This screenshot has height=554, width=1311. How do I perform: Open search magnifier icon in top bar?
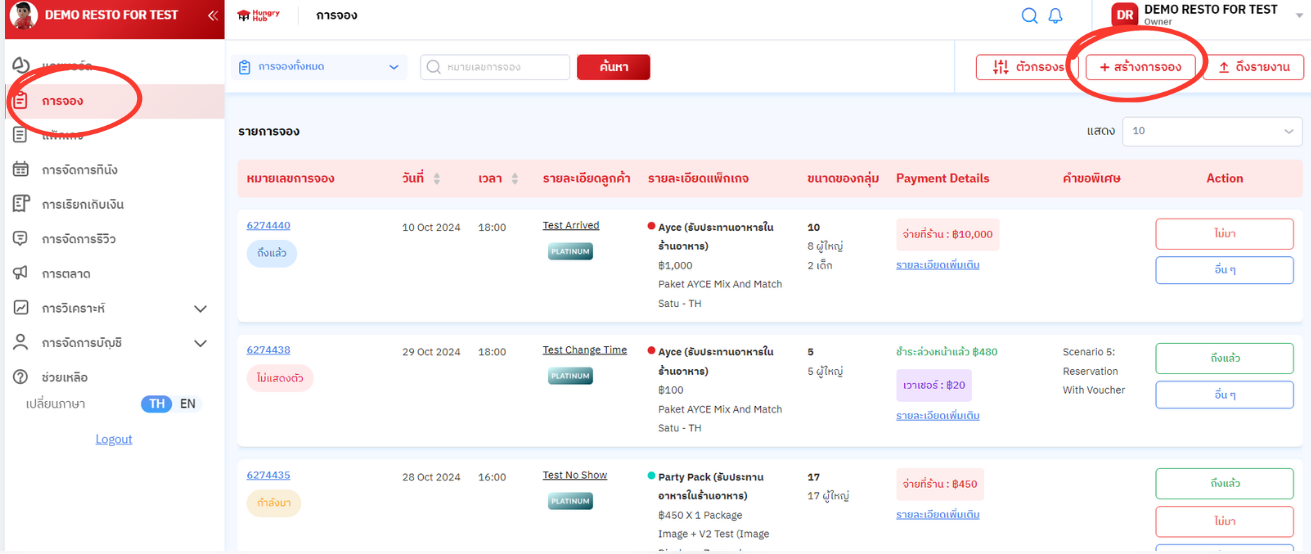click(x=1029, y=15)
